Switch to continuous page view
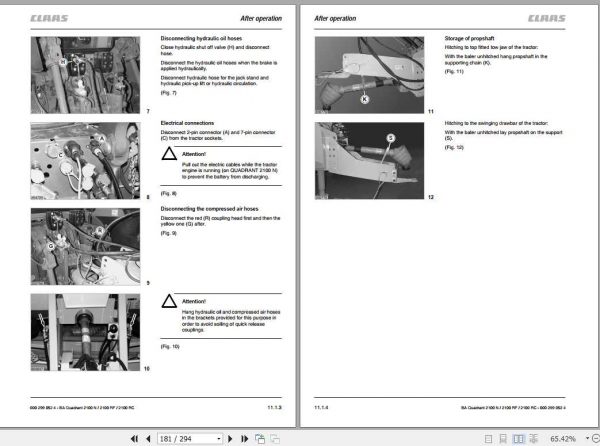 [503, 439]
